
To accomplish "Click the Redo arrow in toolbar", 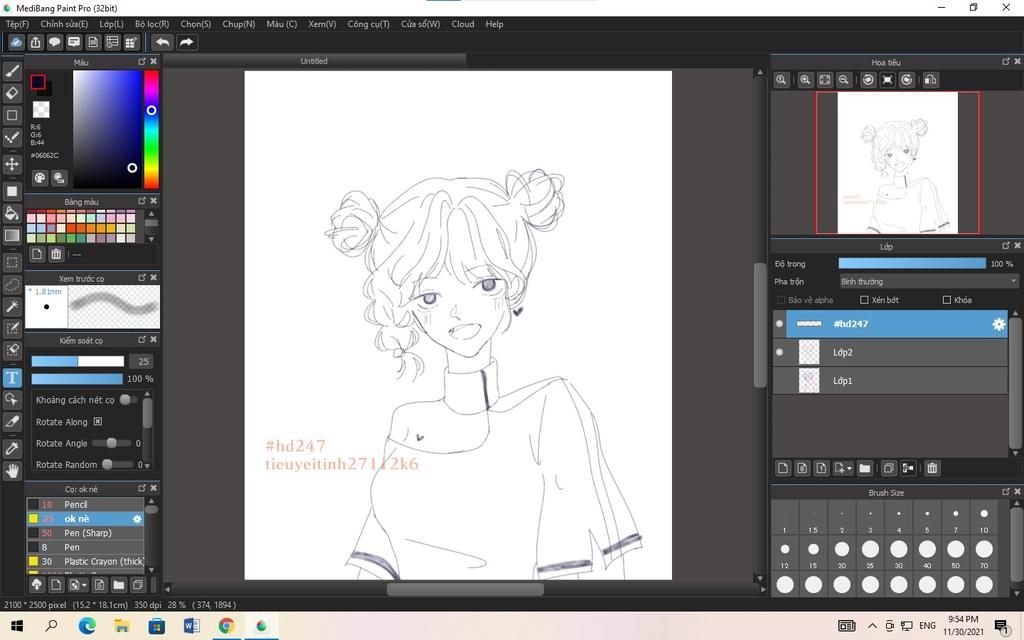I will point(187,42).
